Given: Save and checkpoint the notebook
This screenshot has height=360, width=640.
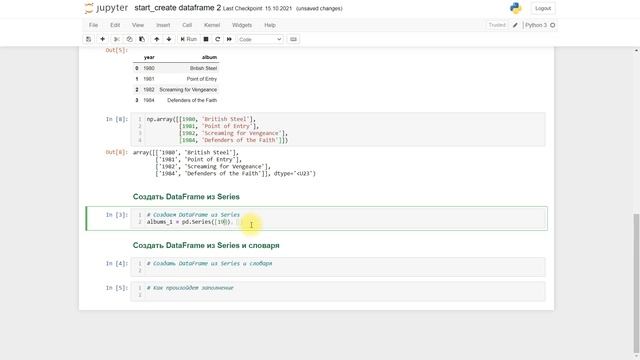Looking at the screenshot, I should [x=88, y=39].
